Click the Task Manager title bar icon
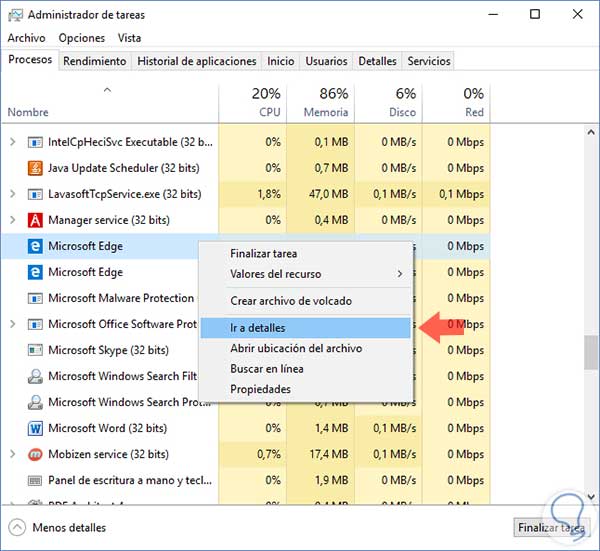The width and height of the screenshot is (600, 551). (x=15, y=15)
